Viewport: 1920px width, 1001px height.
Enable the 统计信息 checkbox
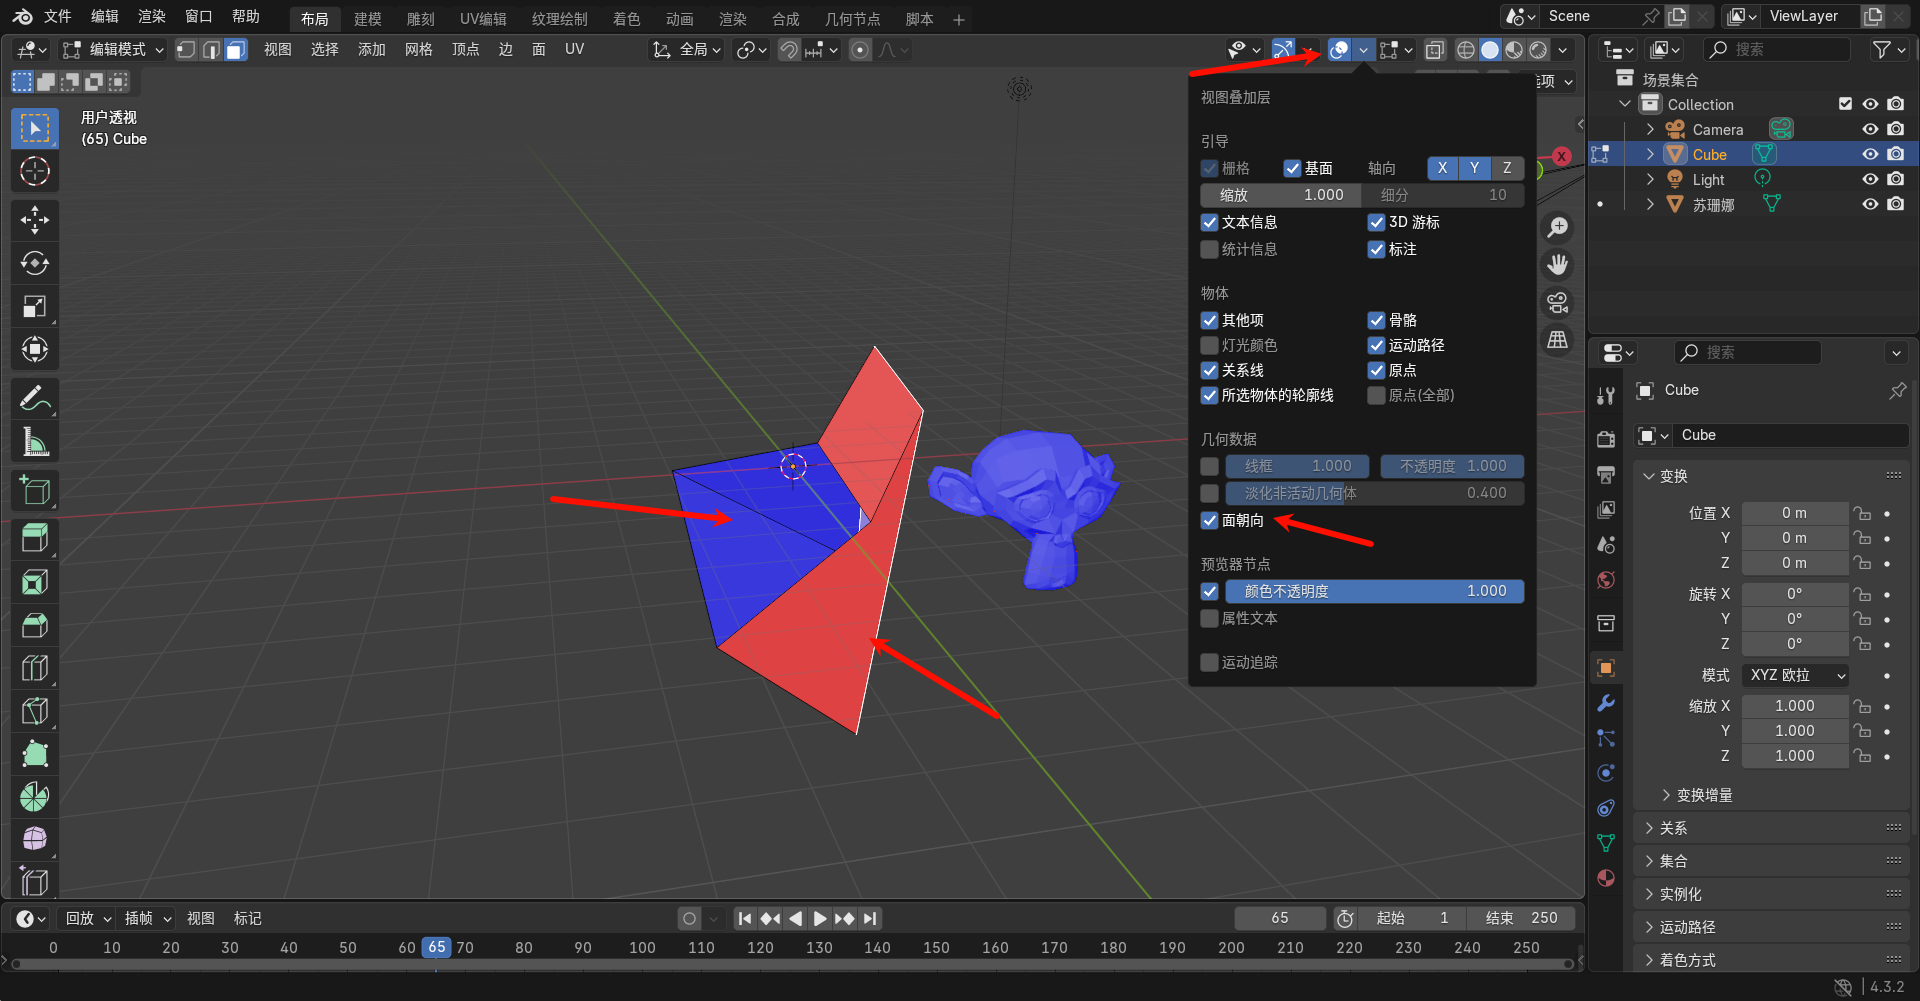click(1210, 249)
